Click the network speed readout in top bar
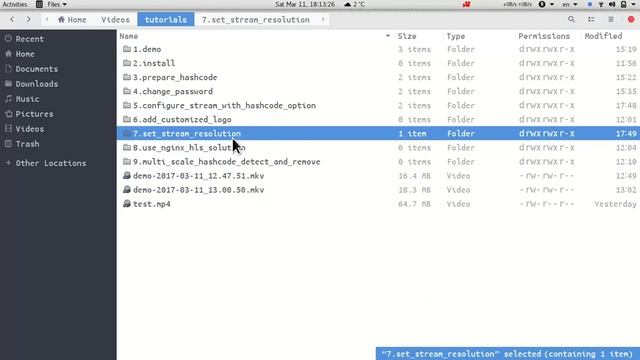This screenshot has height=360, width=640. click(517, 4)
